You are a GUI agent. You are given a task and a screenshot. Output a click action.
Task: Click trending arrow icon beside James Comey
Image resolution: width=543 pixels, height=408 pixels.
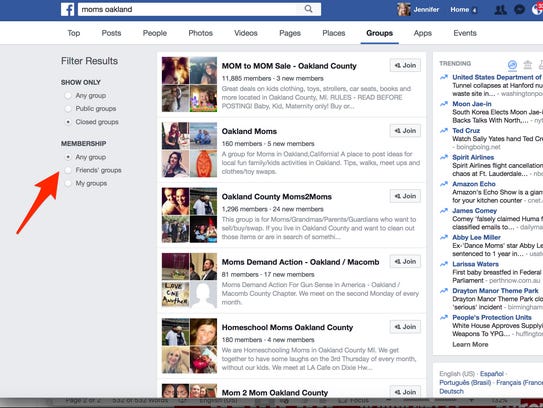444,211
